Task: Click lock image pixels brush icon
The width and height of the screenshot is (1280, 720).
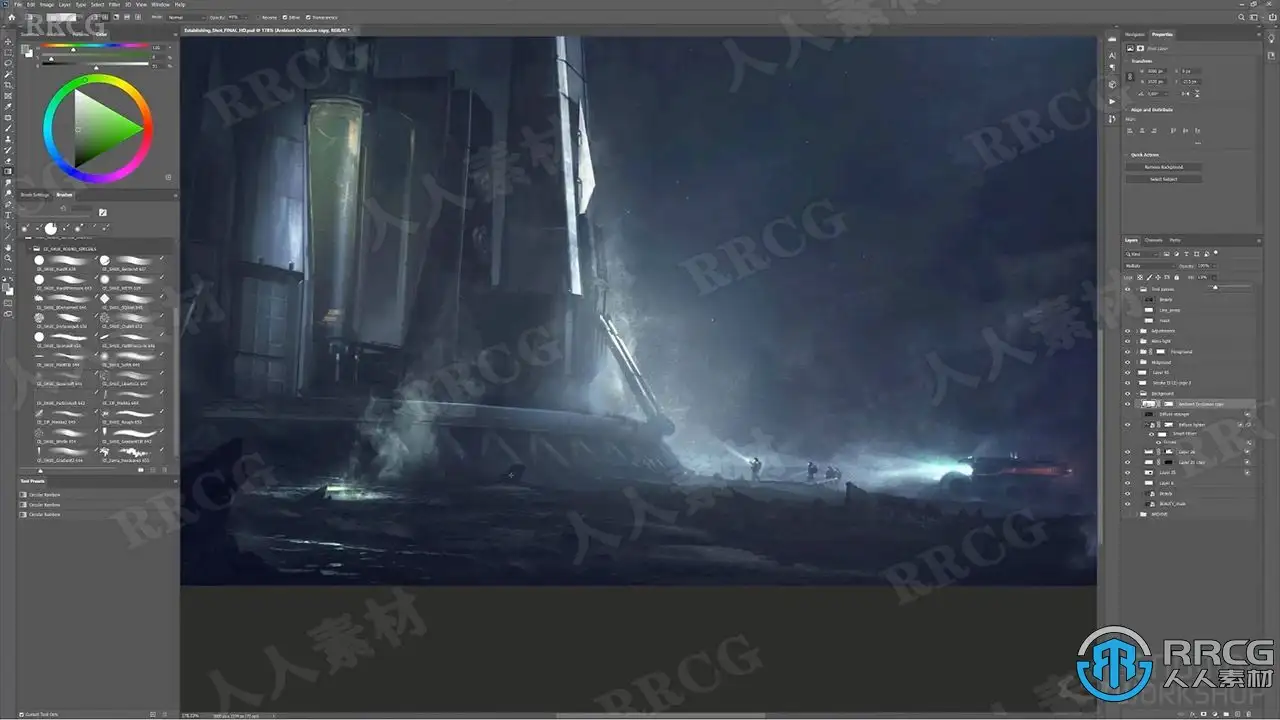Action: [x=1148, y=277]
